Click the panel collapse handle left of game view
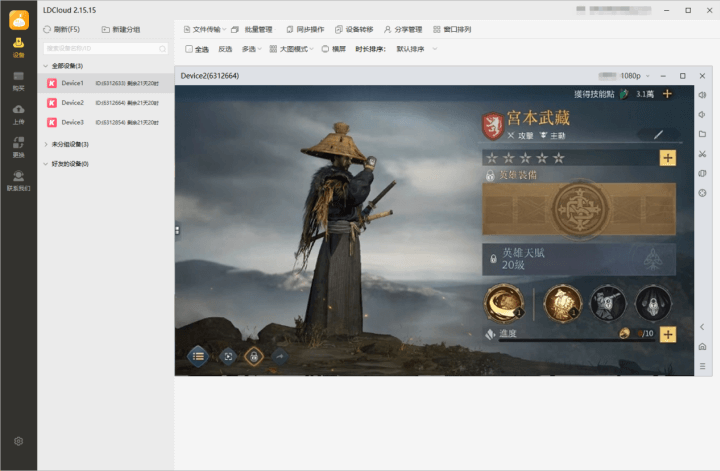The image size is (720, 471). coord(177,230)
